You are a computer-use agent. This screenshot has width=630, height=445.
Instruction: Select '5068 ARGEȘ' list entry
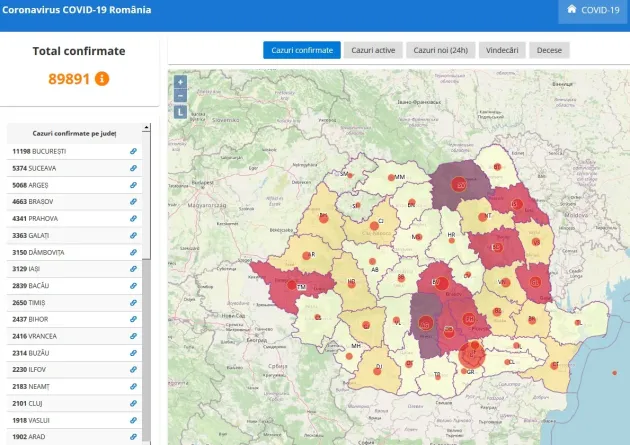74,185
